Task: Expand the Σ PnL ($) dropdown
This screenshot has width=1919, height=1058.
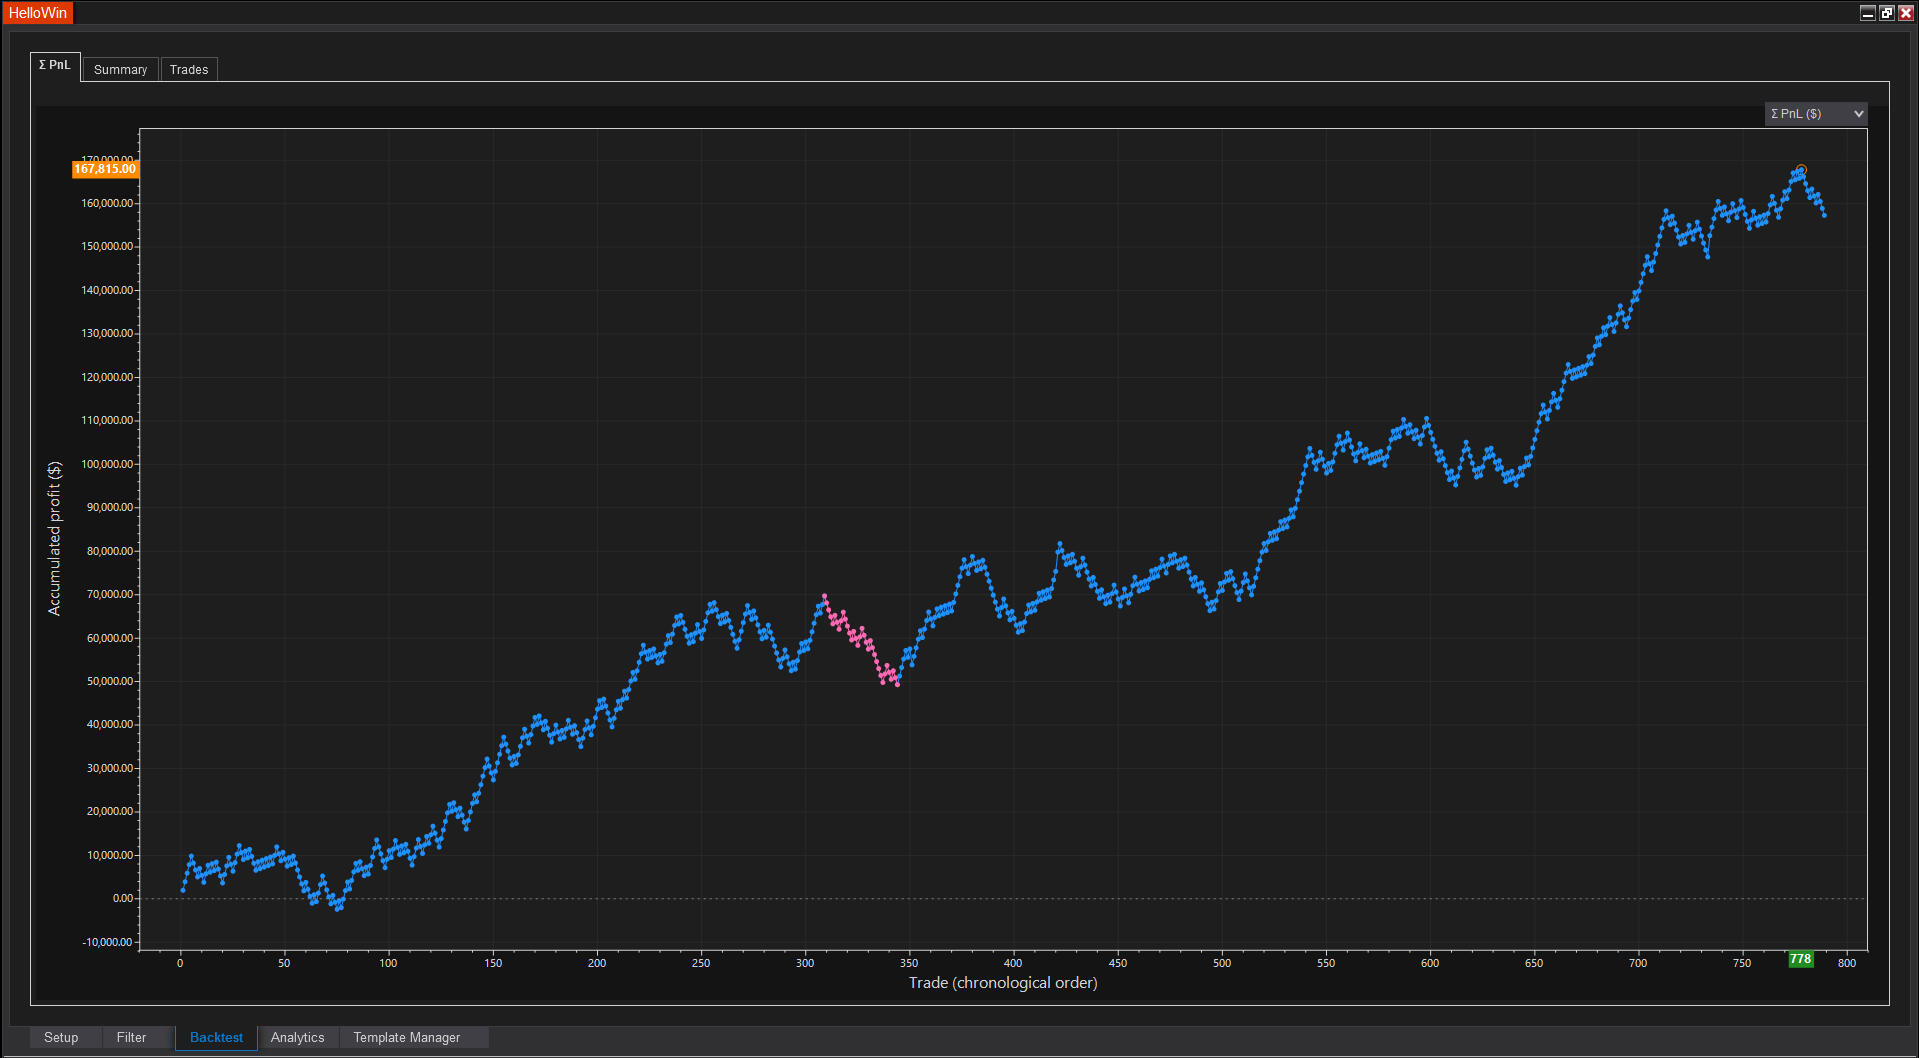Action: (1815, 114)
